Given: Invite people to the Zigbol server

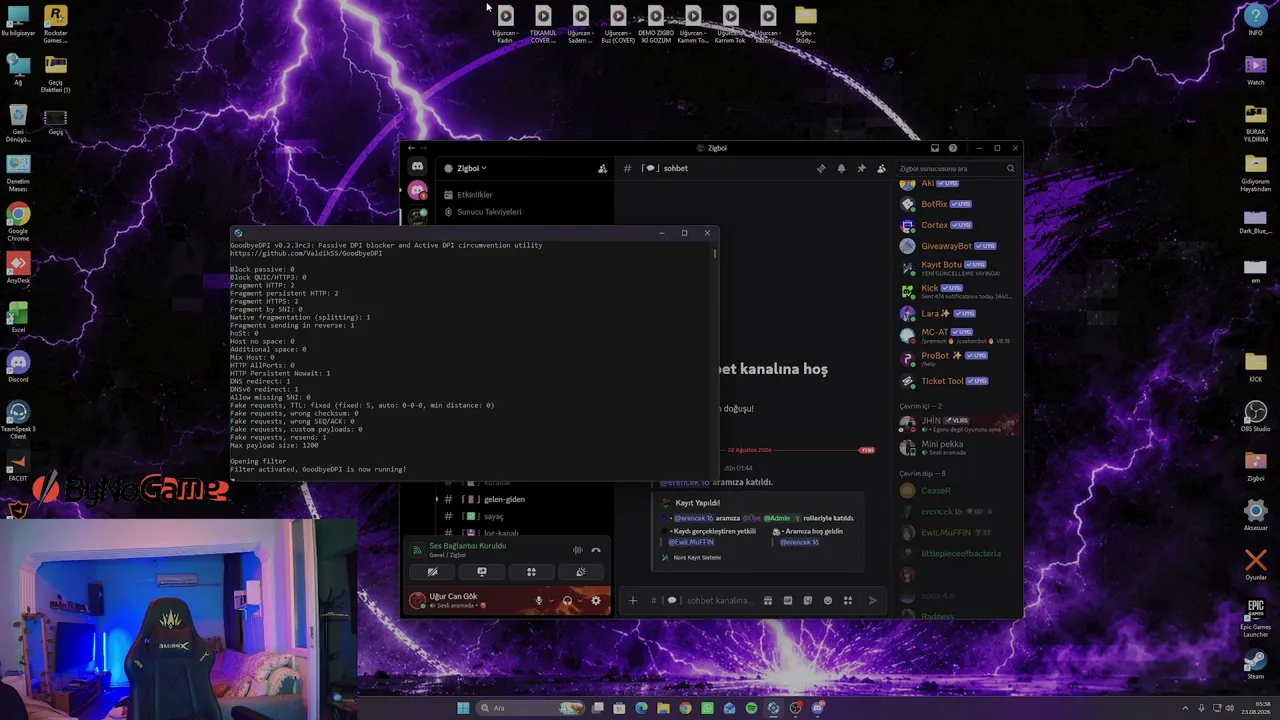Looking at the screenshot, I should point(602,168).
